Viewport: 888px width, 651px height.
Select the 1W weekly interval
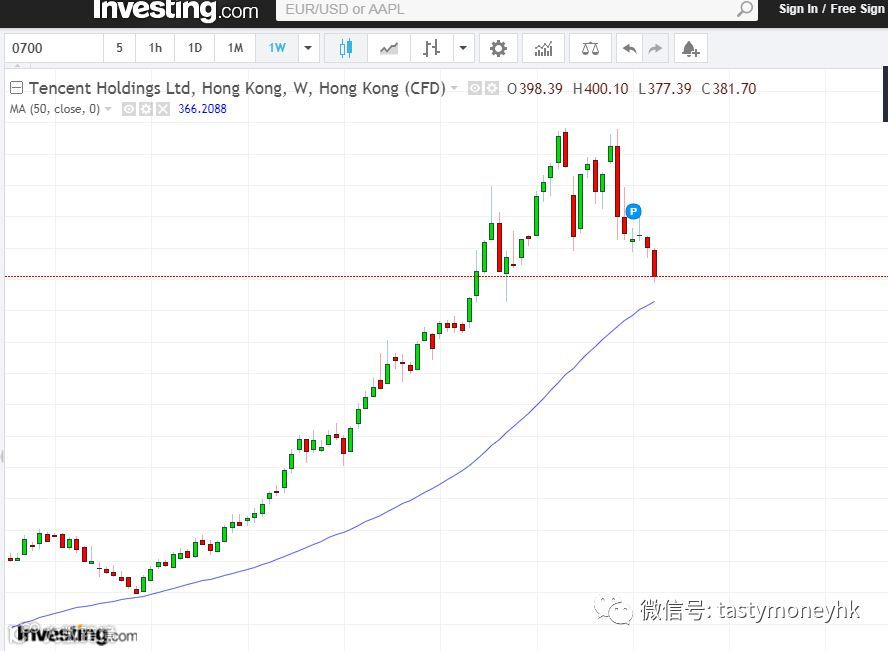[x=277, y=48]
